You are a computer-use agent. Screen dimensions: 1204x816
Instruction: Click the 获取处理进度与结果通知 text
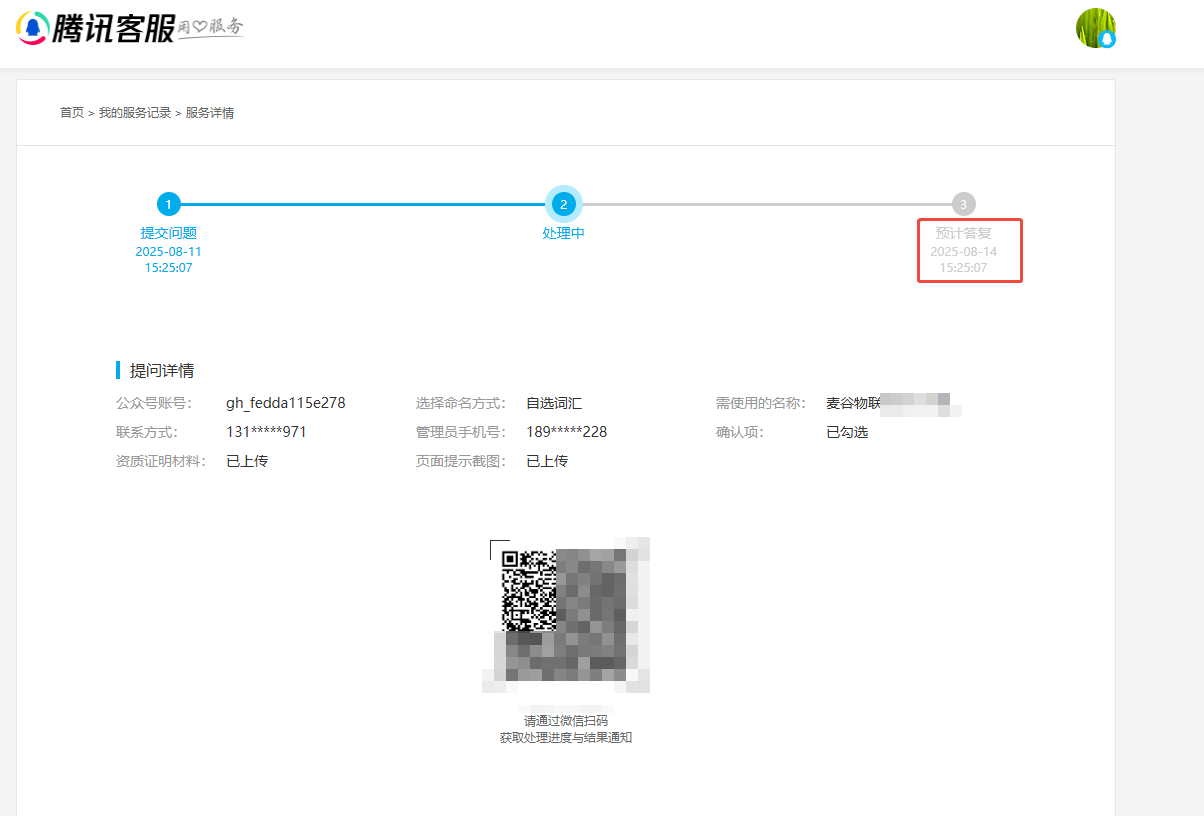pos(566,738)
